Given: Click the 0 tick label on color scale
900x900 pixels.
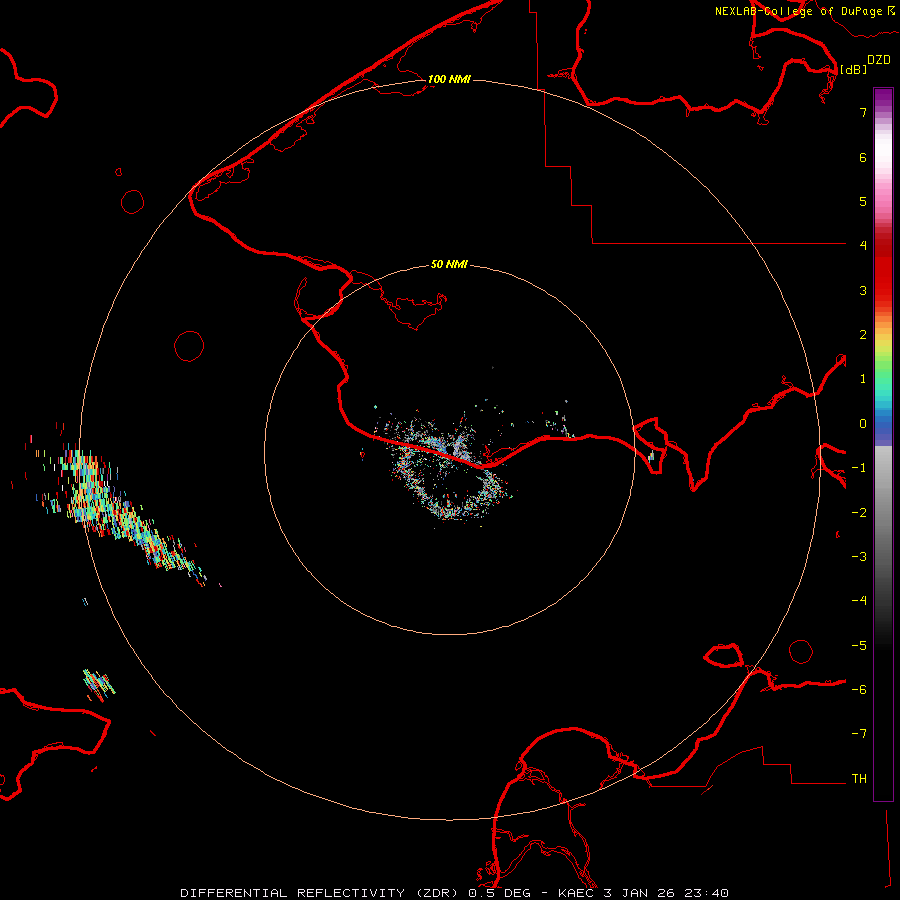Looking at the screenshot, I should [863, 424].
